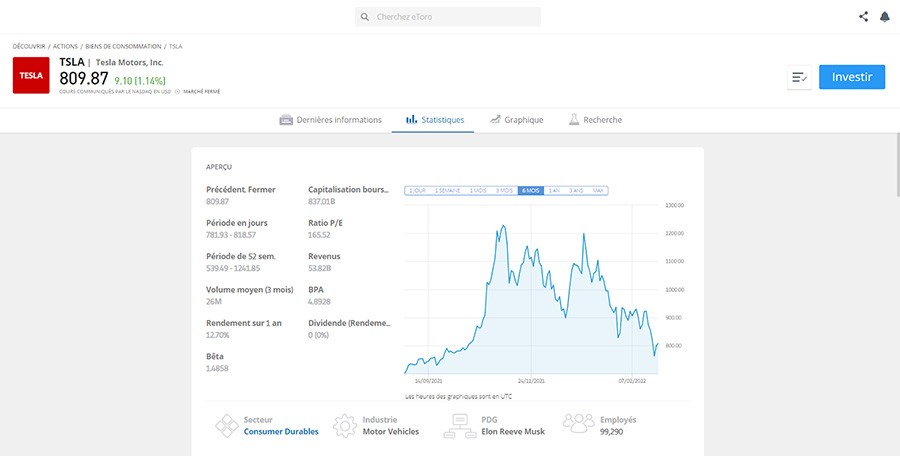Click the 99,290 employees value

click(x=611, y=432)
